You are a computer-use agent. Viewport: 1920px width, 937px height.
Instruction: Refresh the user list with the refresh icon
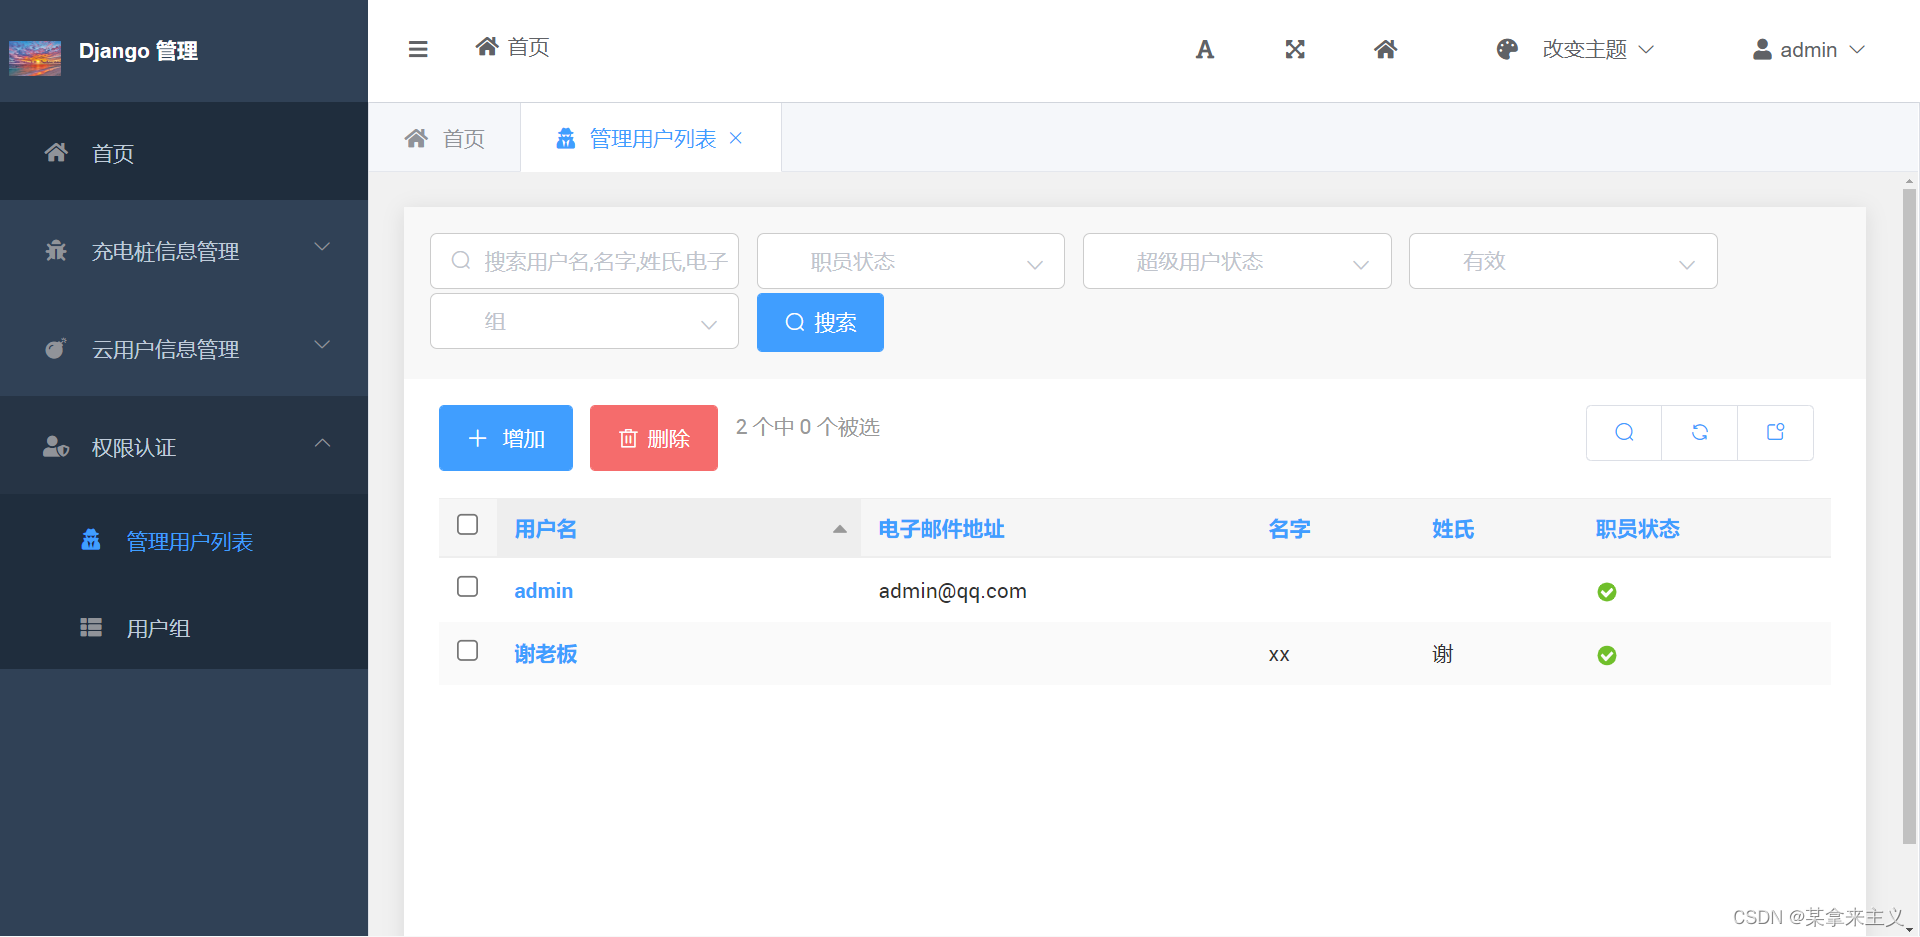click(x=1699, y=432)
